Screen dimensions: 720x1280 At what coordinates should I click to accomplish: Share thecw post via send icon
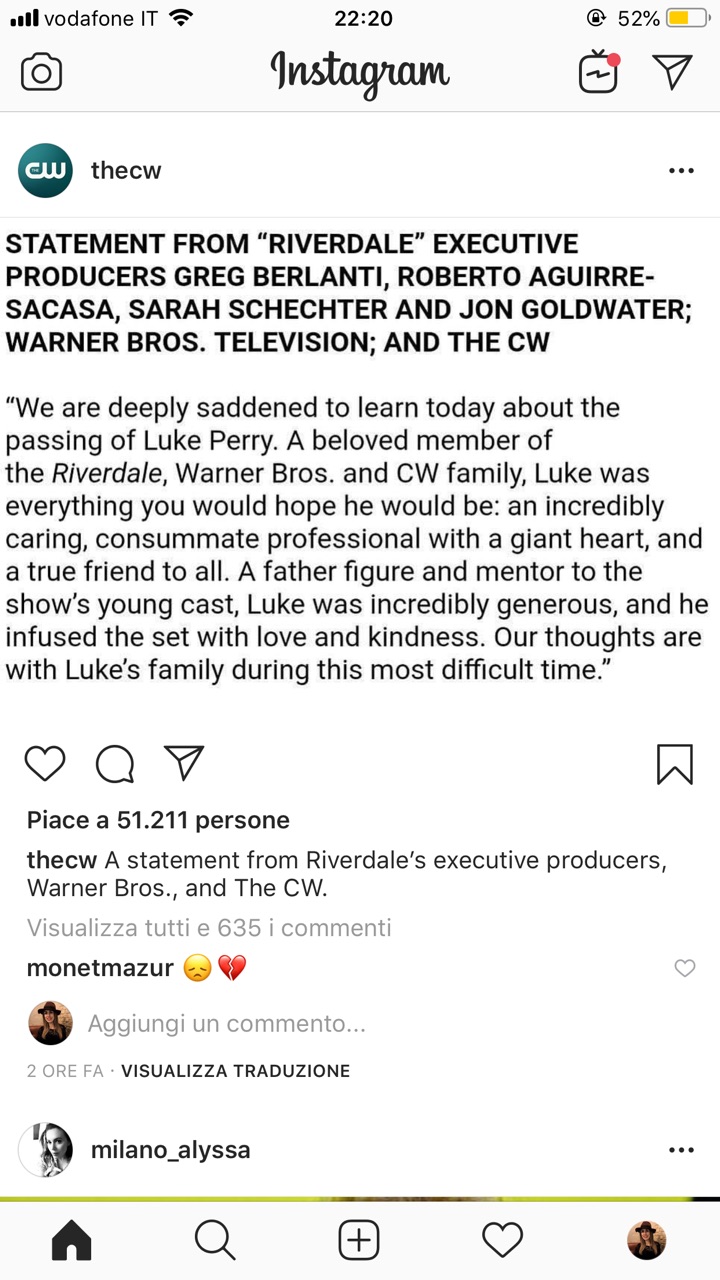(184, 764)
